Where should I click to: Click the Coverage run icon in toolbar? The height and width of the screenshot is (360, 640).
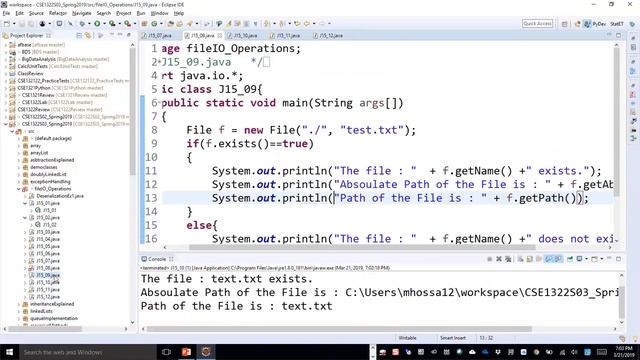coord(112,24)
